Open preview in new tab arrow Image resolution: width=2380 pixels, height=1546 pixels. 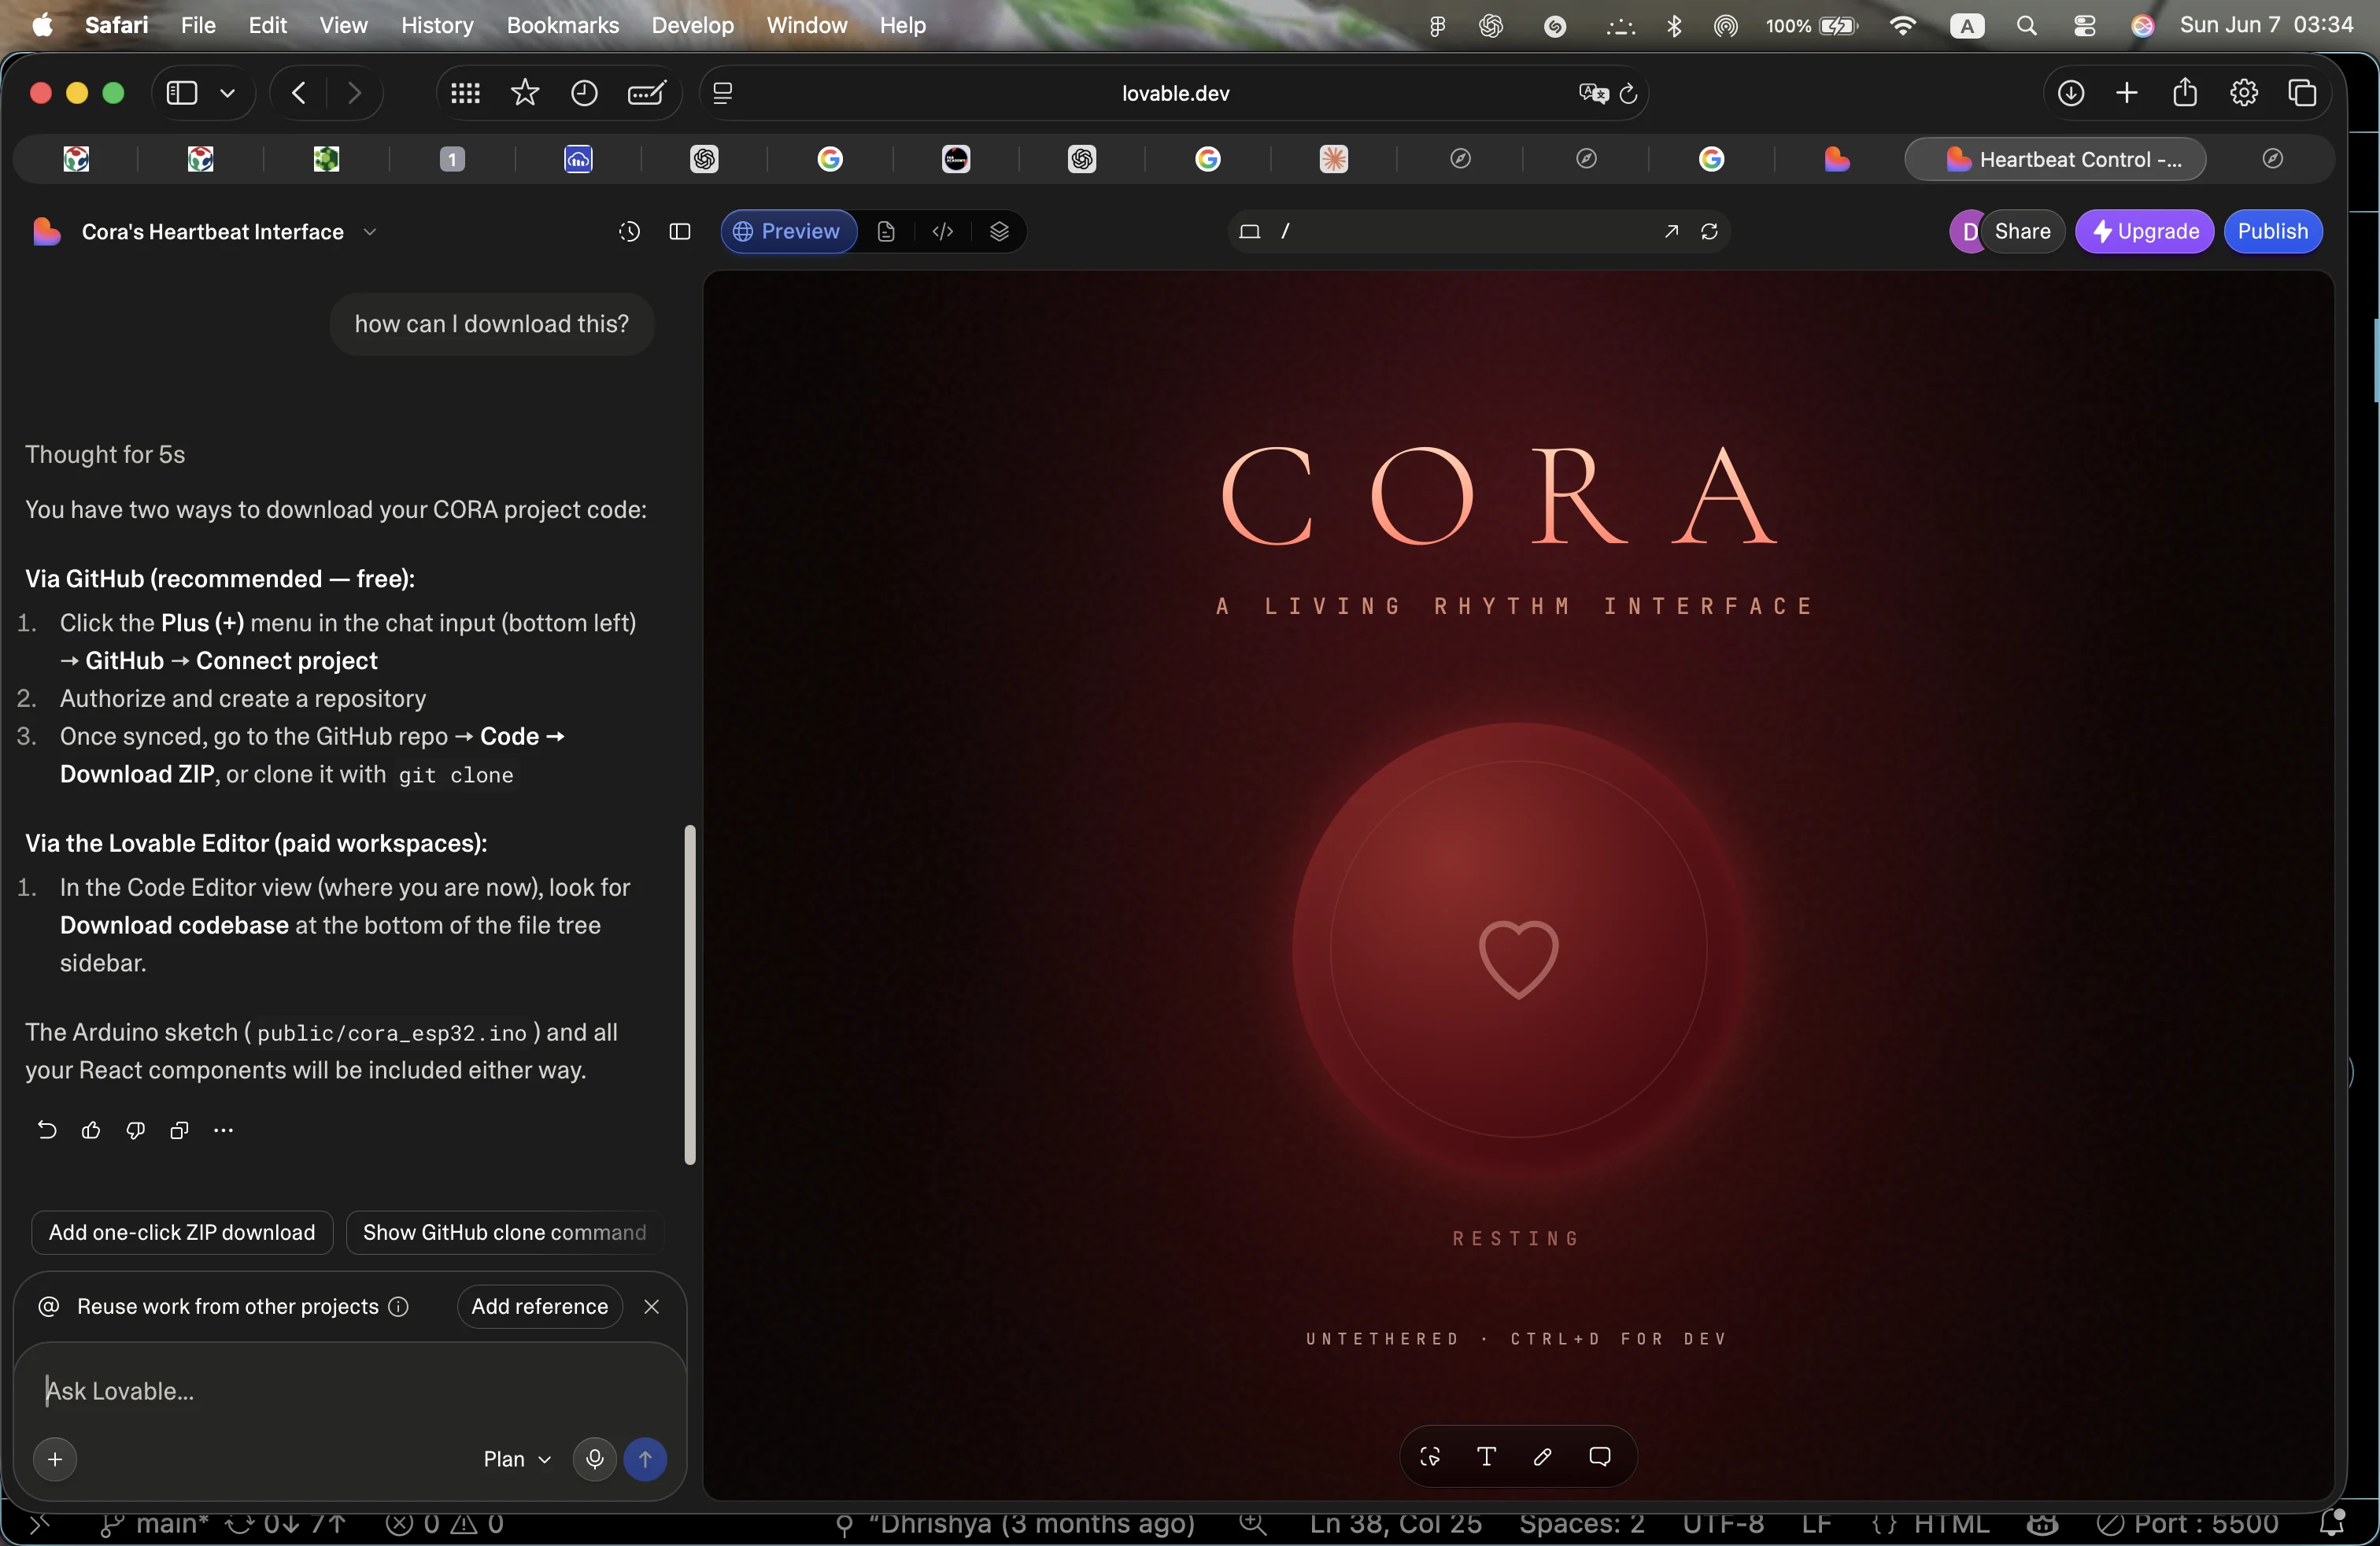coord(1671,232)
